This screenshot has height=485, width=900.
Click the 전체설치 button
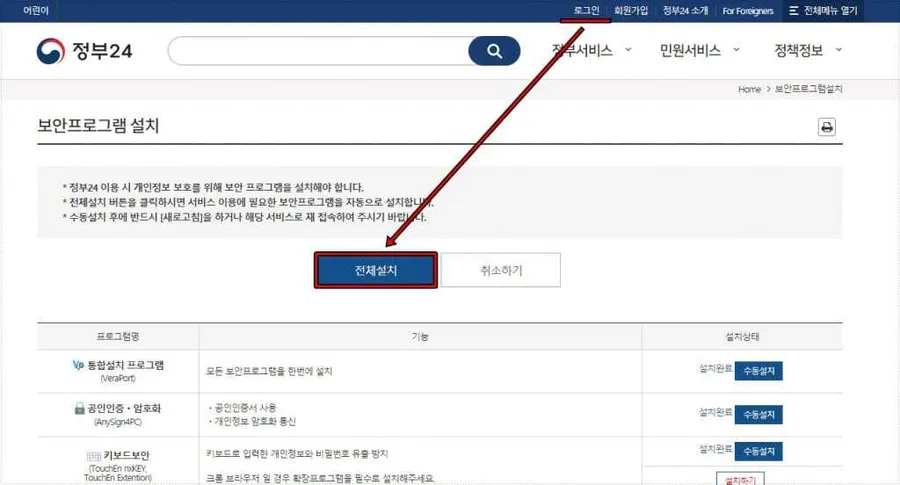tap(376, 270)
